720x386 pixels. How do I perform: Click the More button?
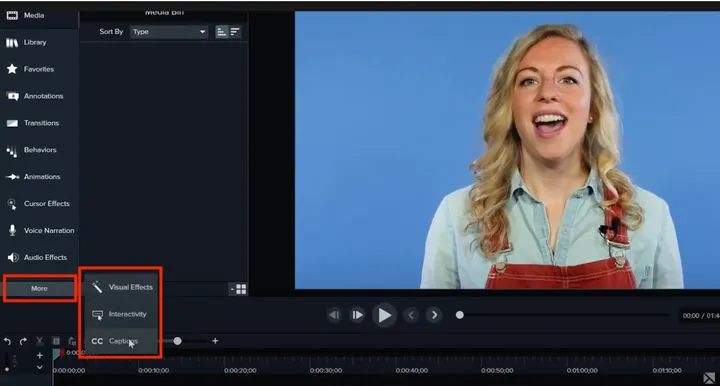point(39,289)
